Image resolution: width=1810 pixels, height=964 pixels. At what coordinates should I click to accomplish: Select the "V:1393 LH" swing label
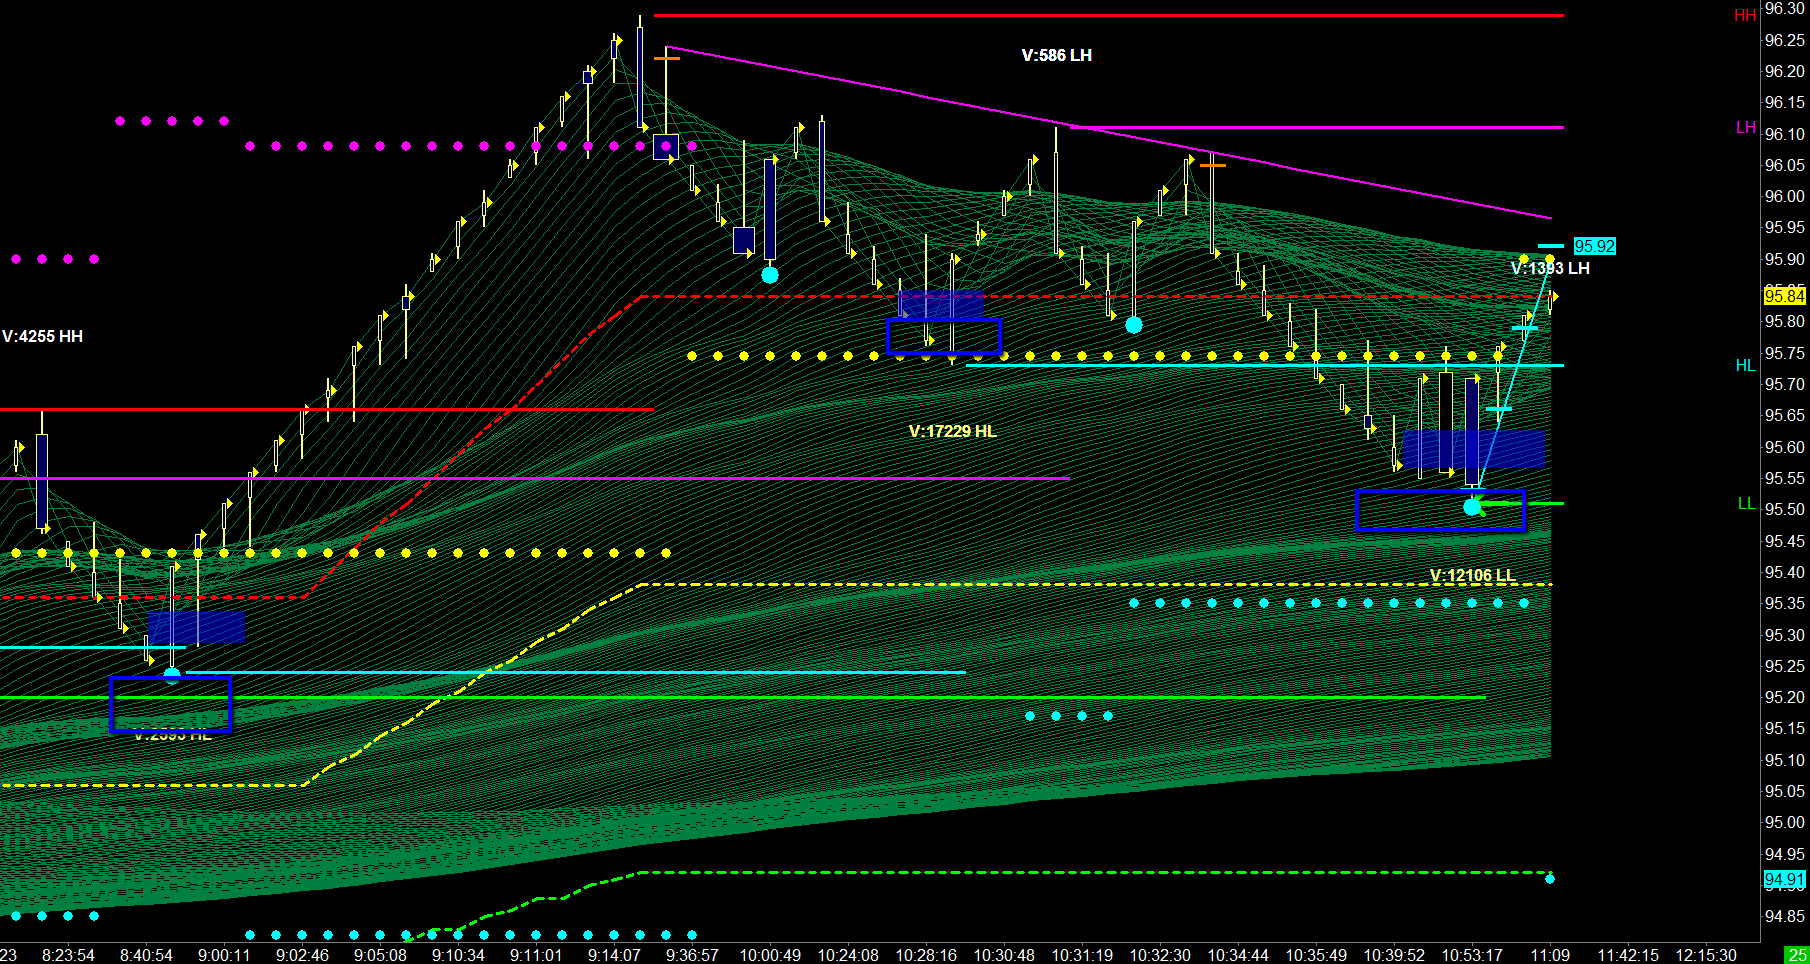(x=1550, y=269)
